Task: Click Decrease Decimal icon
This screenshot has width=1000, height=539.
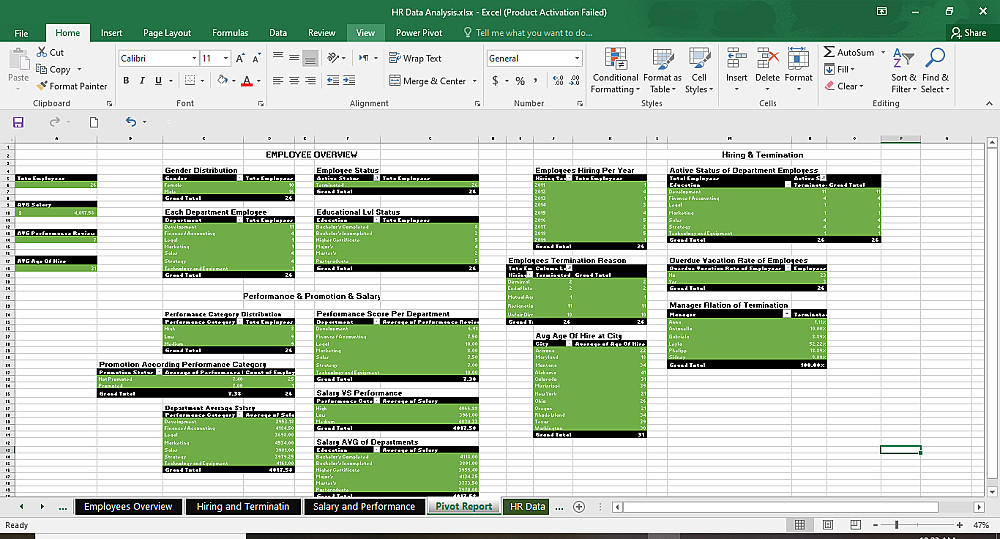Action: 574,80
